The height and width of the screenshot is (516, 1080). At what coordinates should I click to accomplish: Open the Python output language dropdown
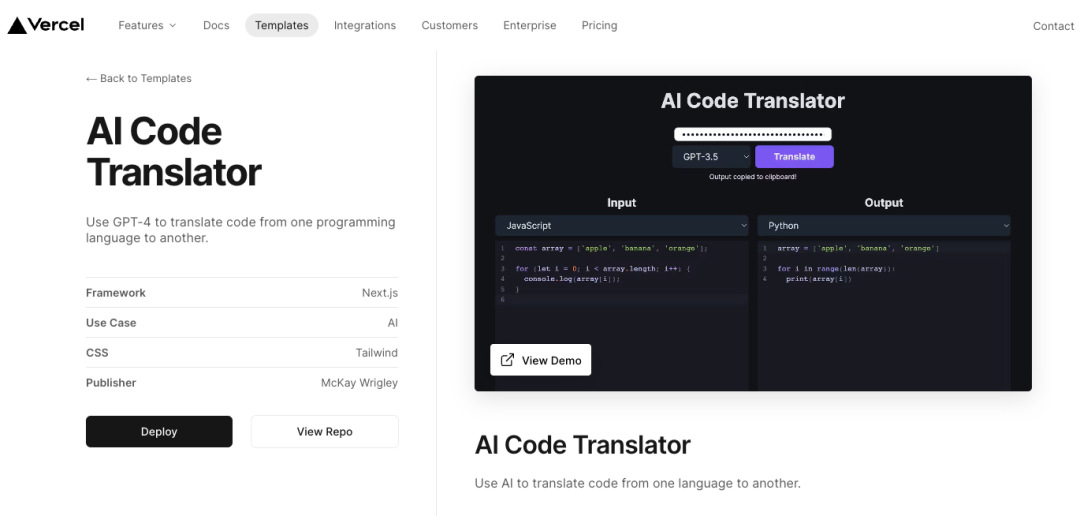[x=883, y=226]
